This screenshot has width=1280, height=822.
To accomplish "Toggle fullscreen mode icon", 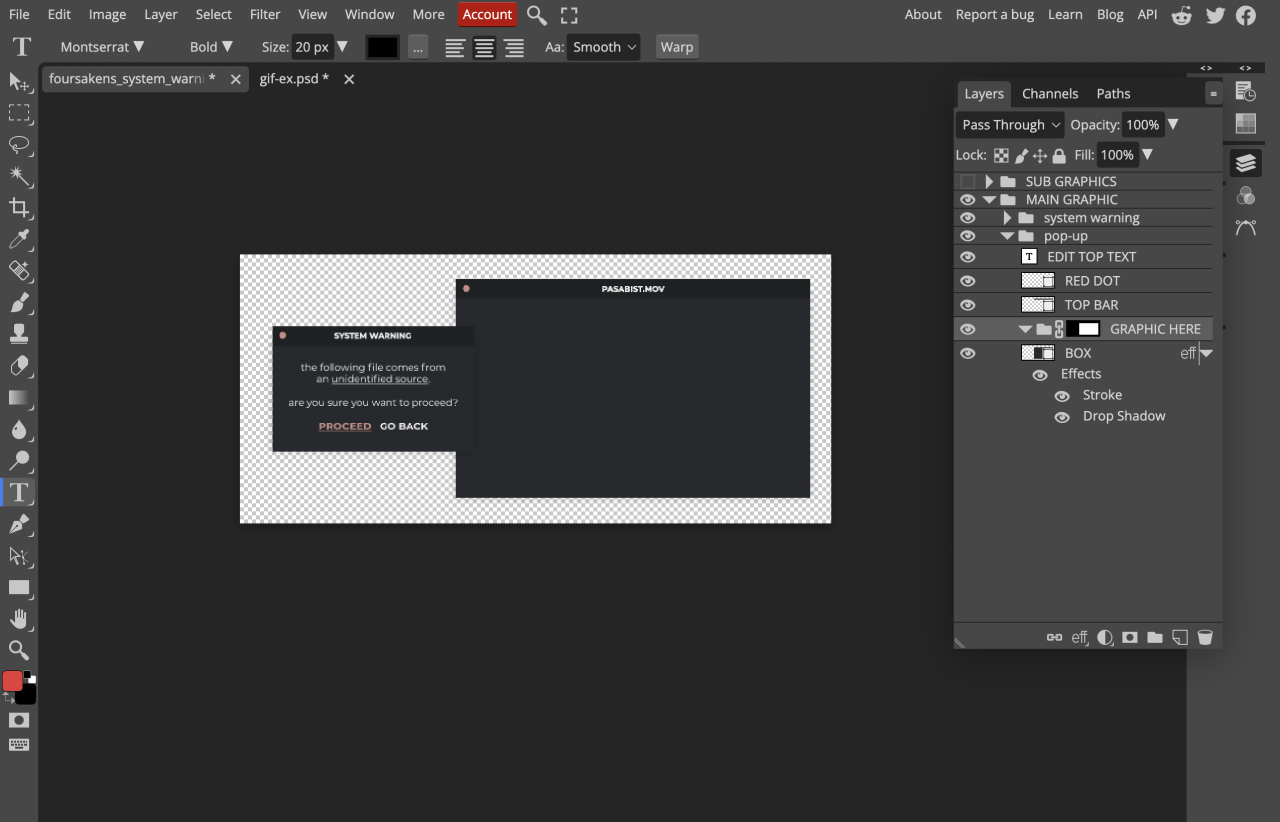I will 569,15.
